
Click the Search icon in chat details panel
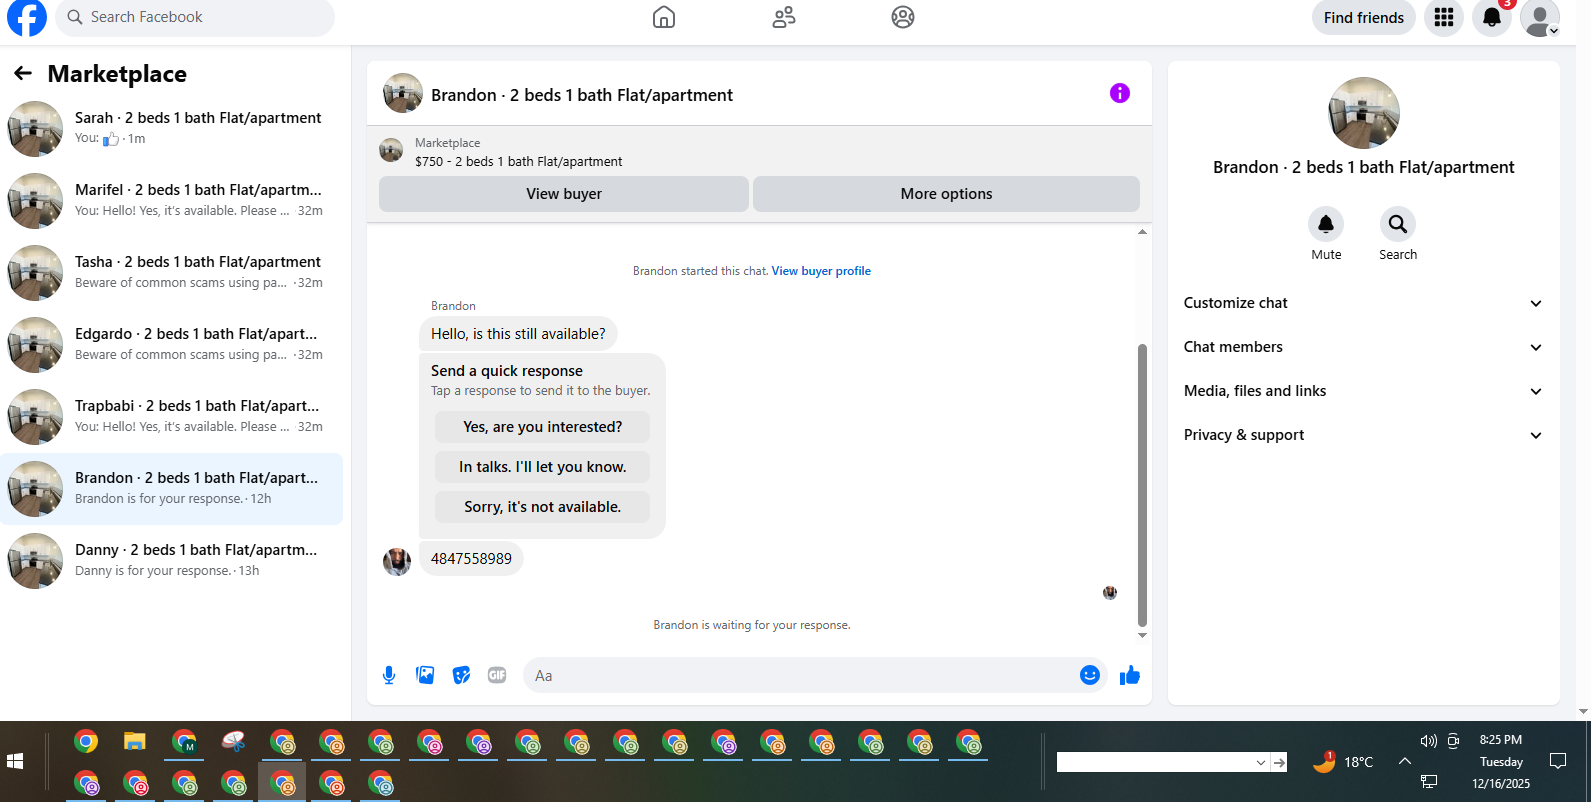point(1398,224)
